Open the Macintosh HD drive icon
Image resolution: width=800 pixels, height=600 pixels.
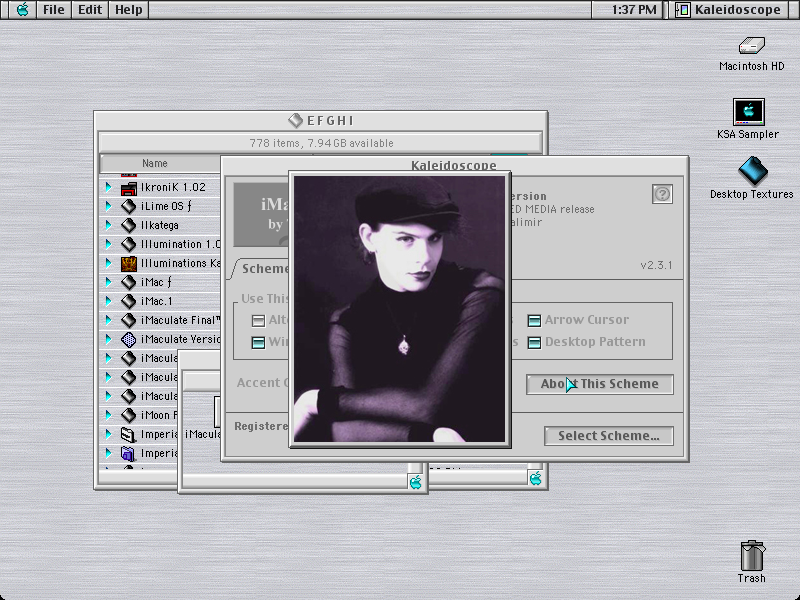point(752,46)
